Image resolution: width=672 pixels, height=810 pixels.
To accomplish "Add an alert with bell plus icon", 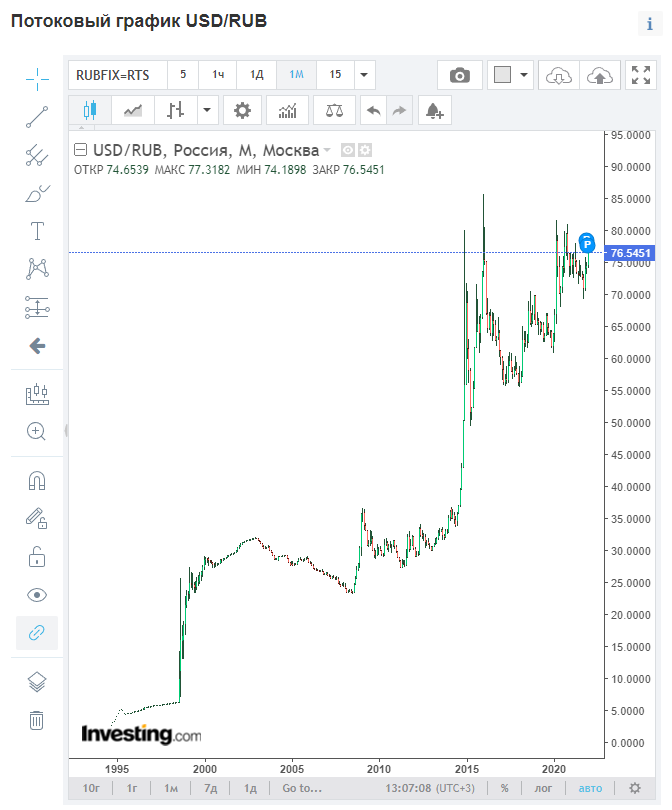I will tap(434, 110).
